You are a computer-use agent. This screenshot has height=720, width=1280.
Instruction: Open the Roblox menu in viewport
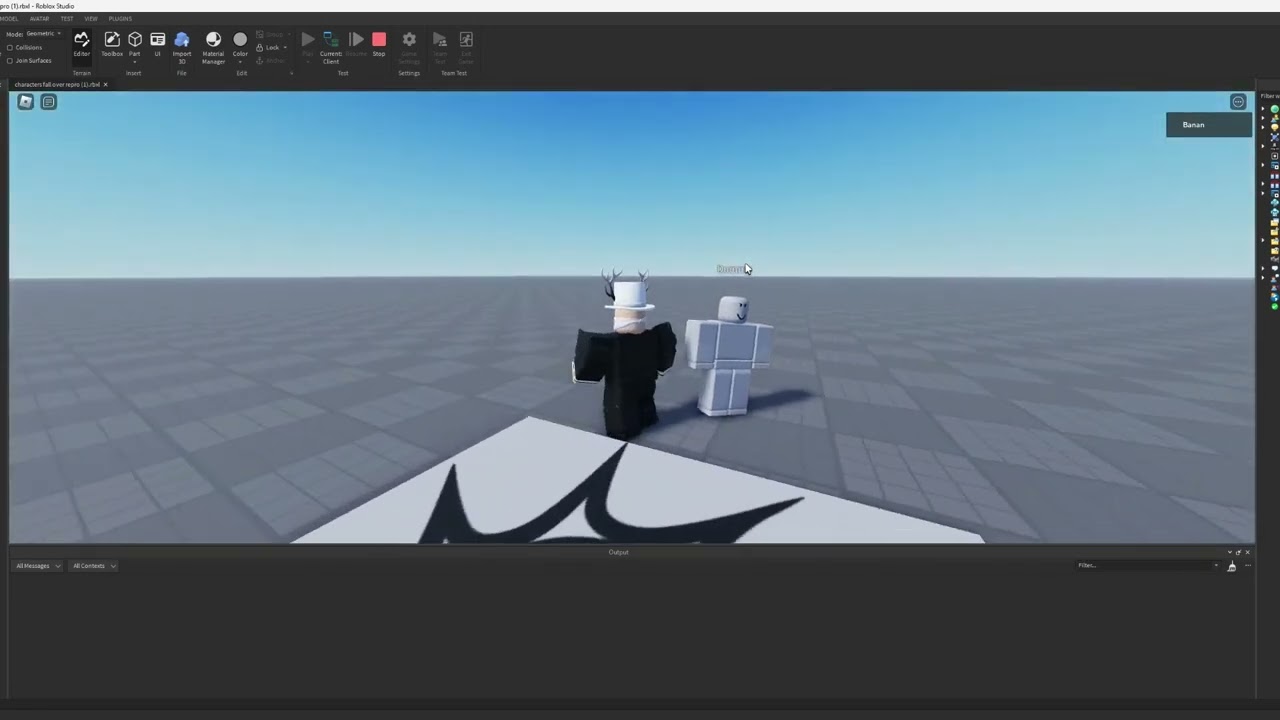pyautogui.click(x=26, y=102)
